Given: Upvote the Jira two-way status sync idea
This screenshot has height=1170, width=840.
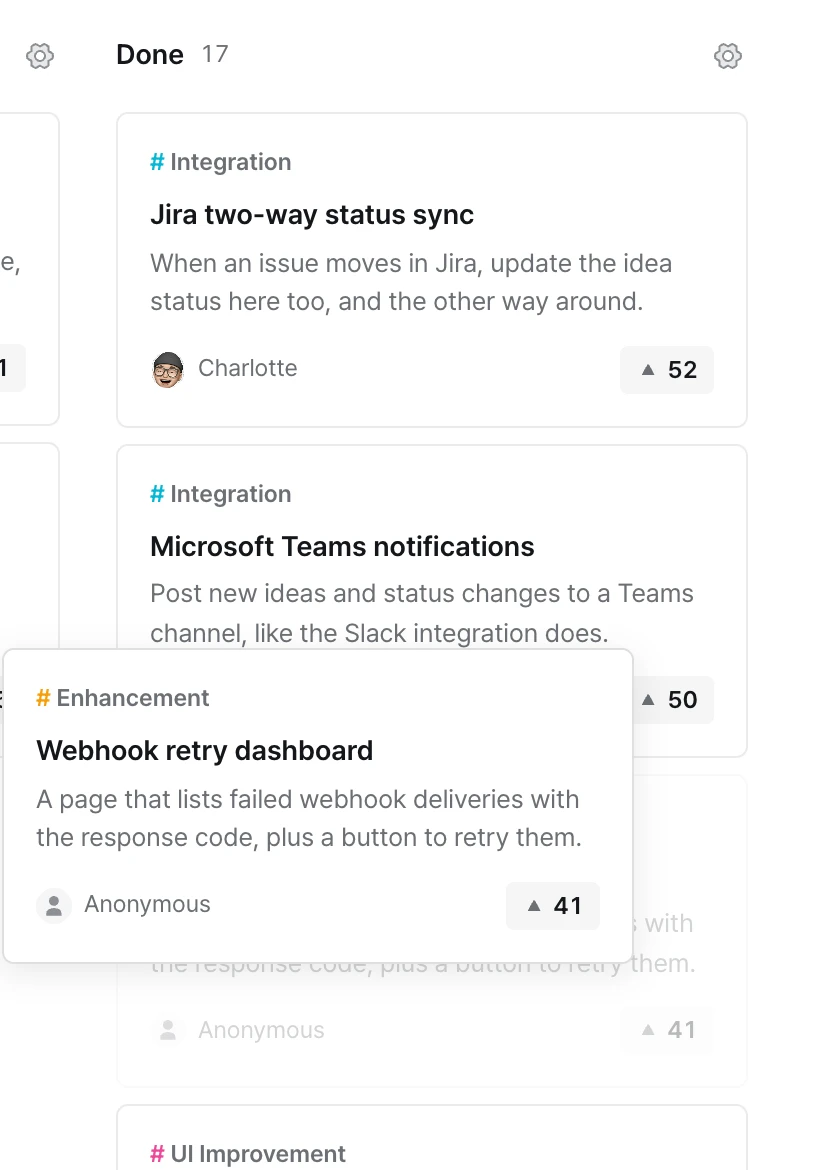Looking at the screenshot, I should [x=667, y=369].
